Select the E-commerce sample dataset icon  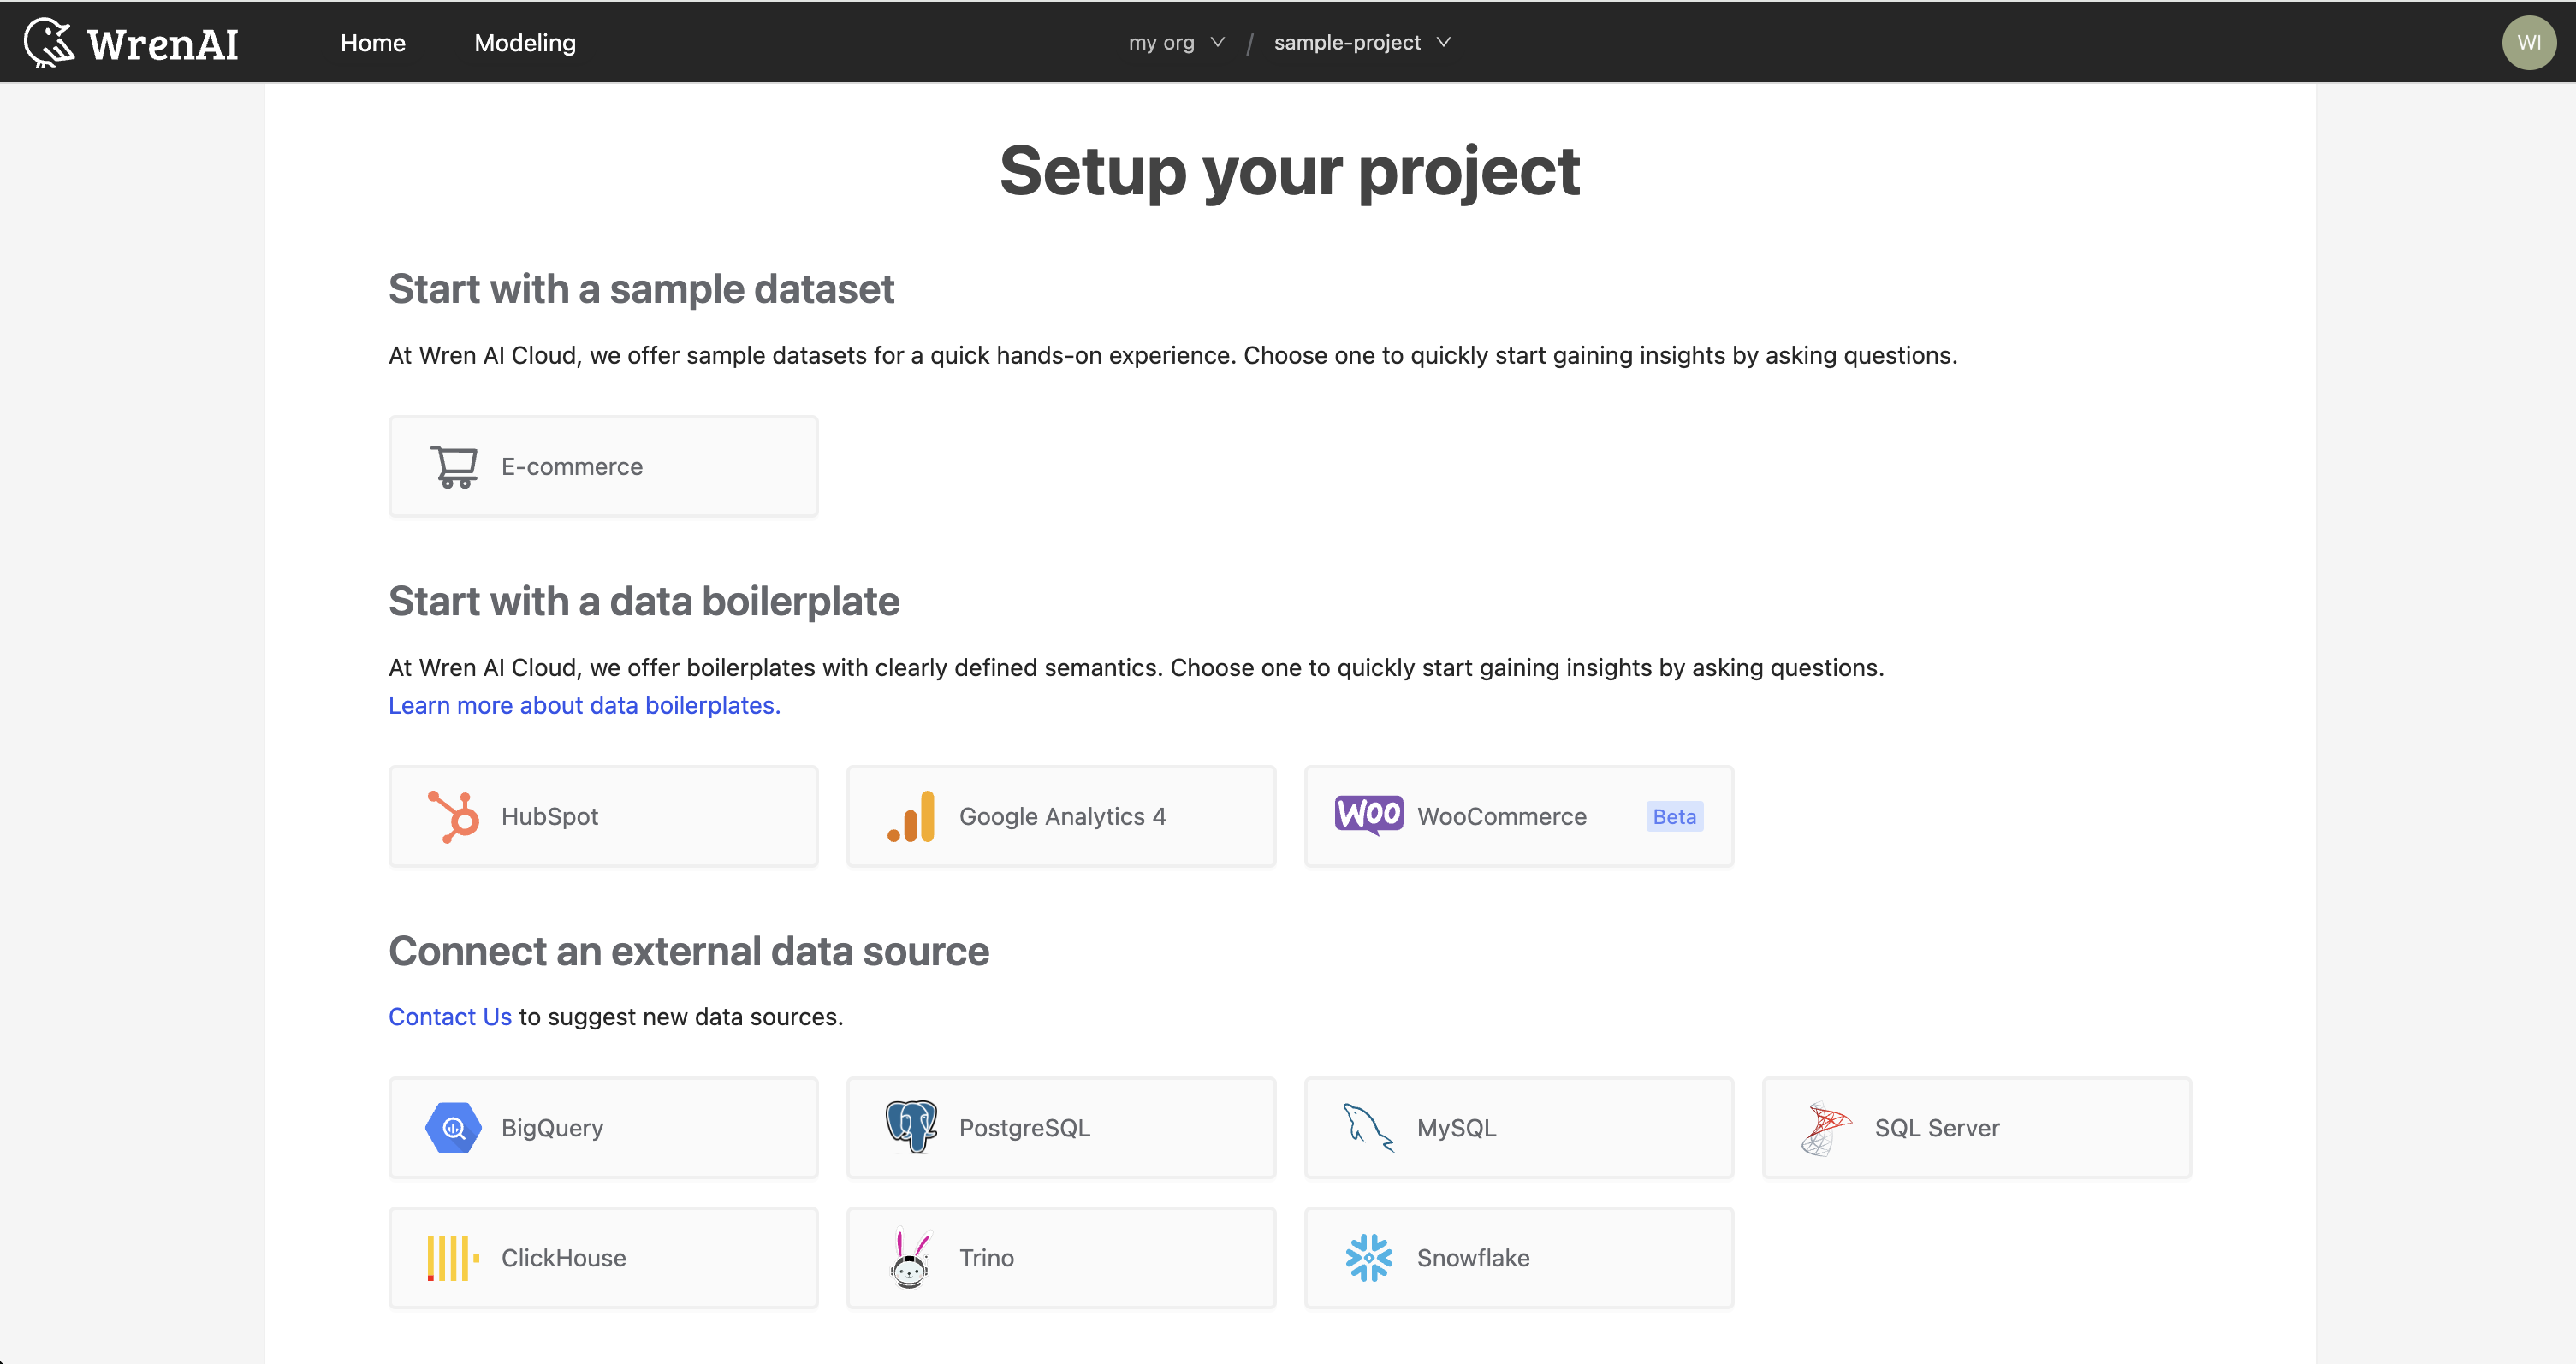tap(454, 466)
